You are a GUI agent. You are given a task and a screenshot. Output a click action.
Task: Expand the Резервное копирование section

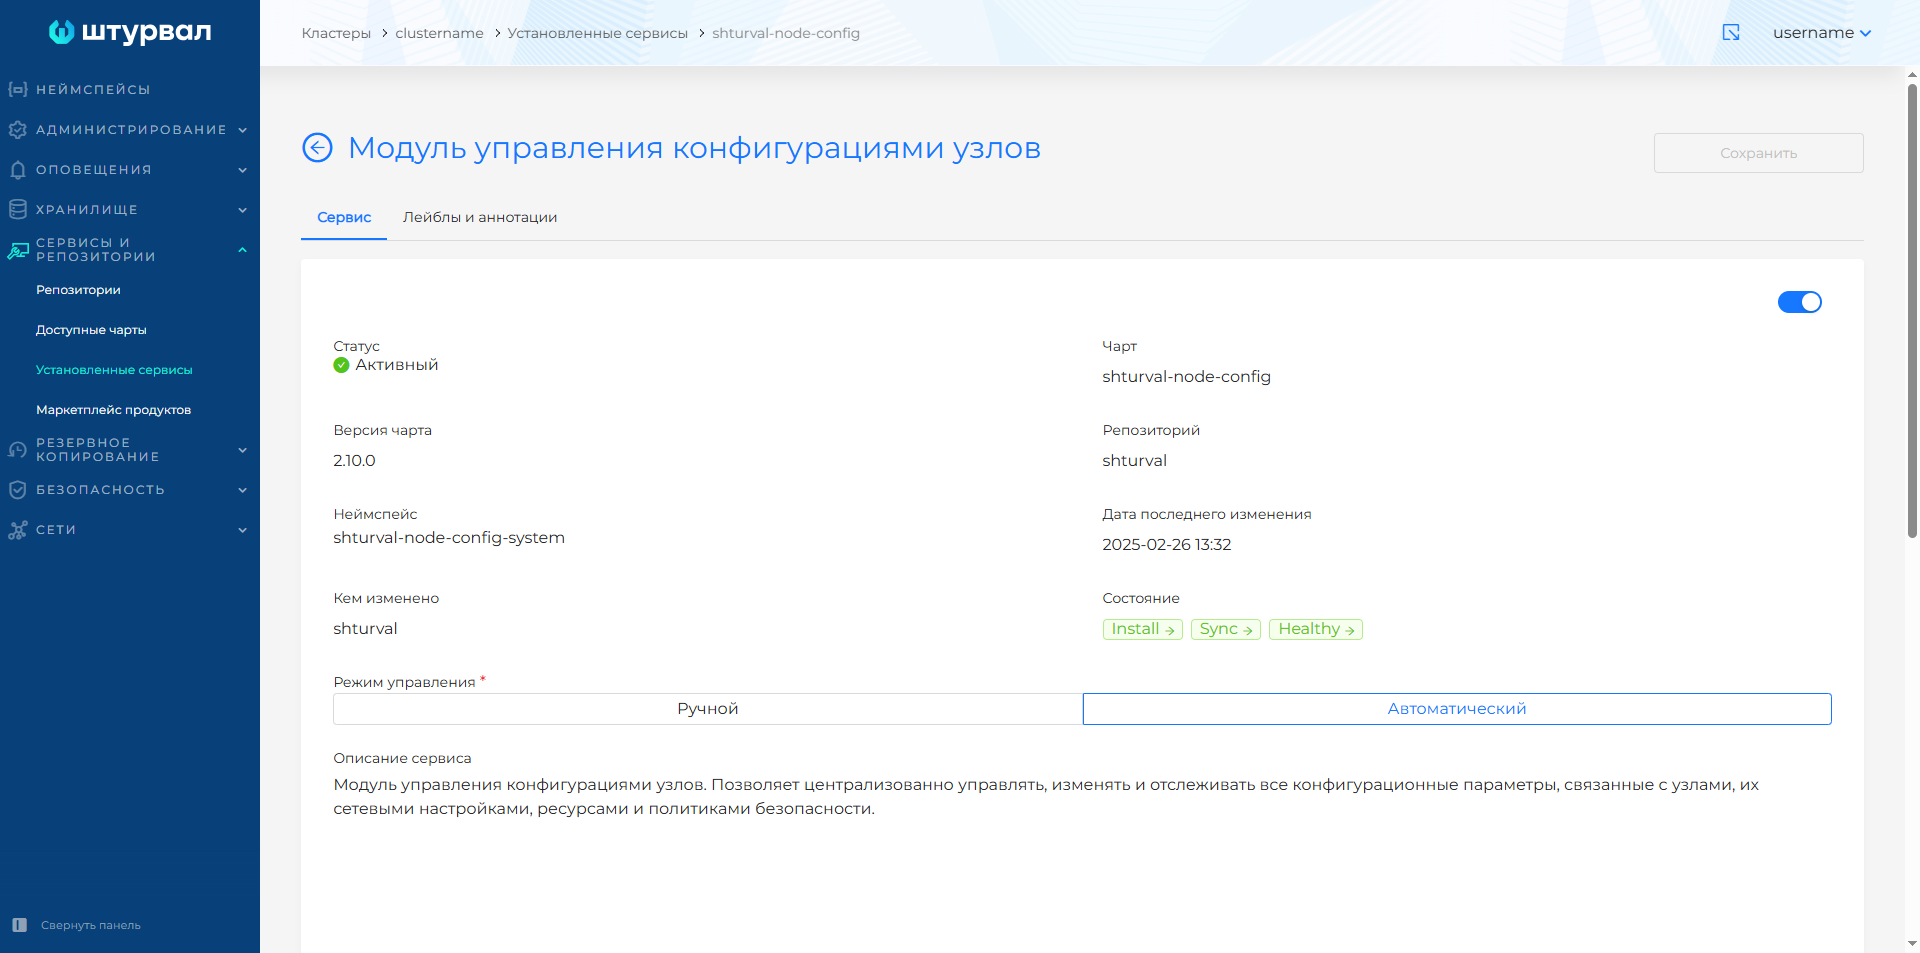[242, 450]
